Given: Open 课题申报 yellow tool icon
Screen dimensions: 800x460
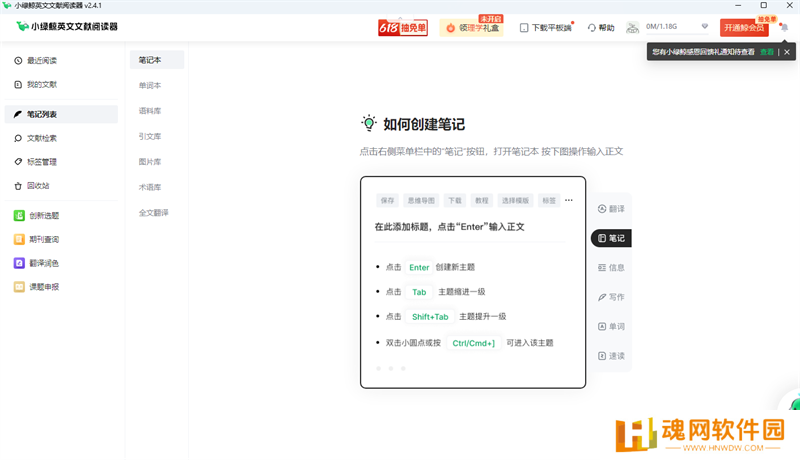Looking at the screenshot, I should [19, 287].
